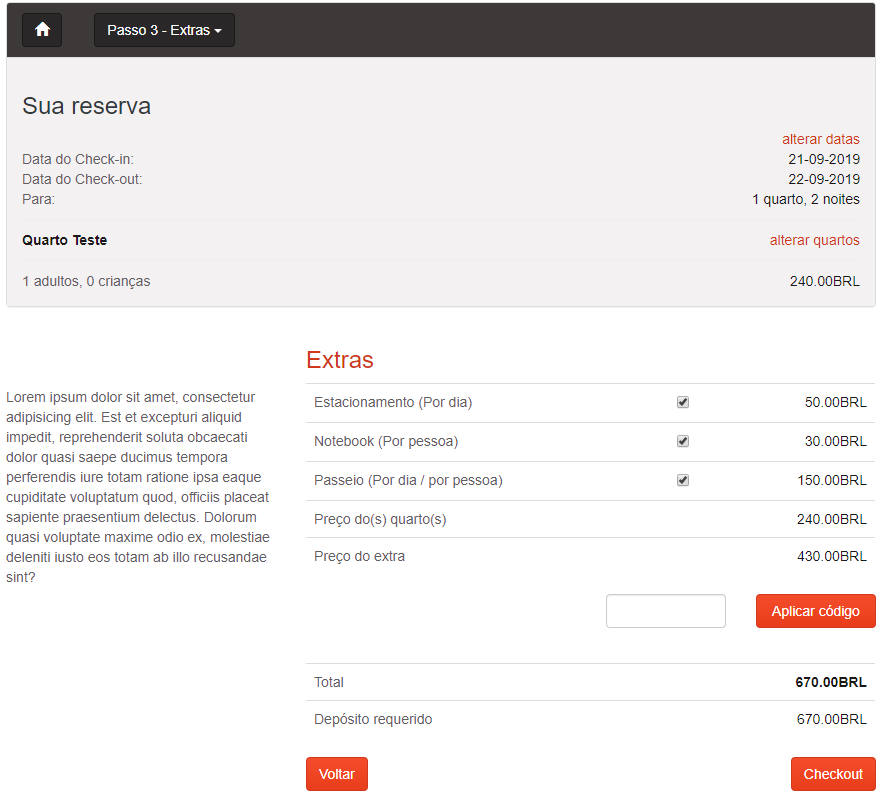Click the alterar quartos link

(x=814, y=240)
